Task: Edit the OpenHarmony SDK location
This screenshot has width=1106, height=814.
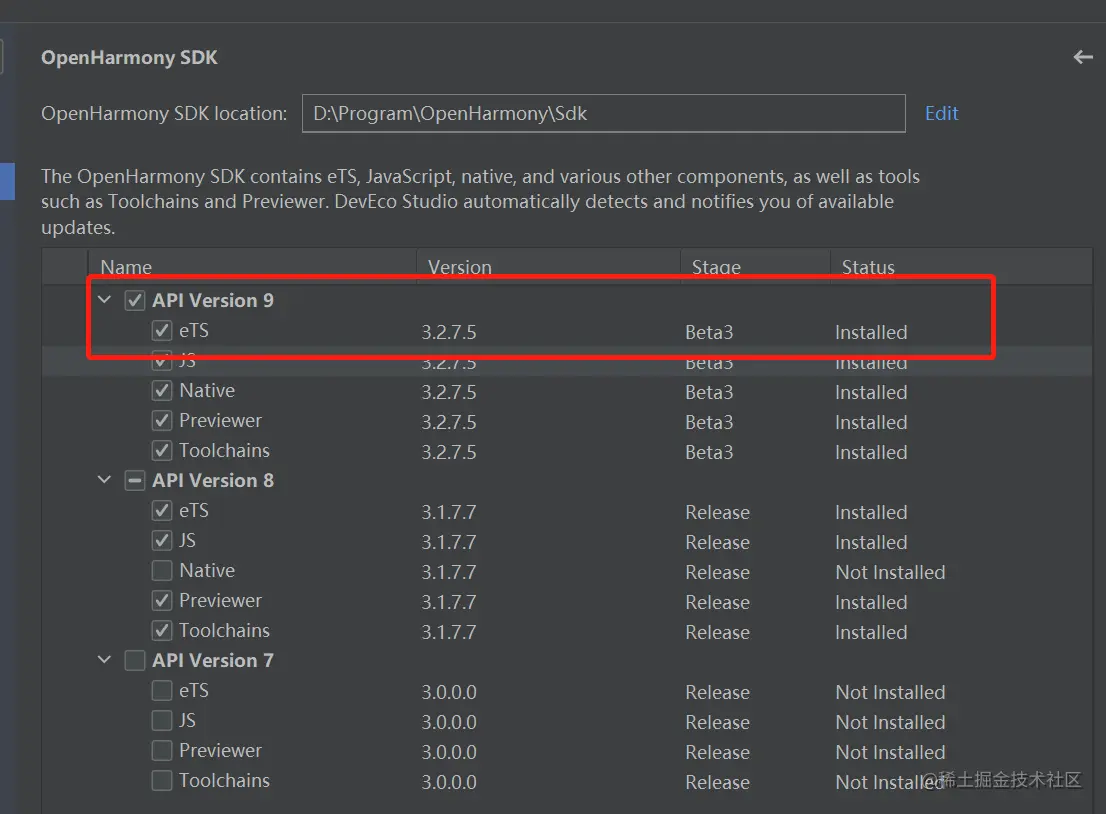Action: click(x=941, y=114)
